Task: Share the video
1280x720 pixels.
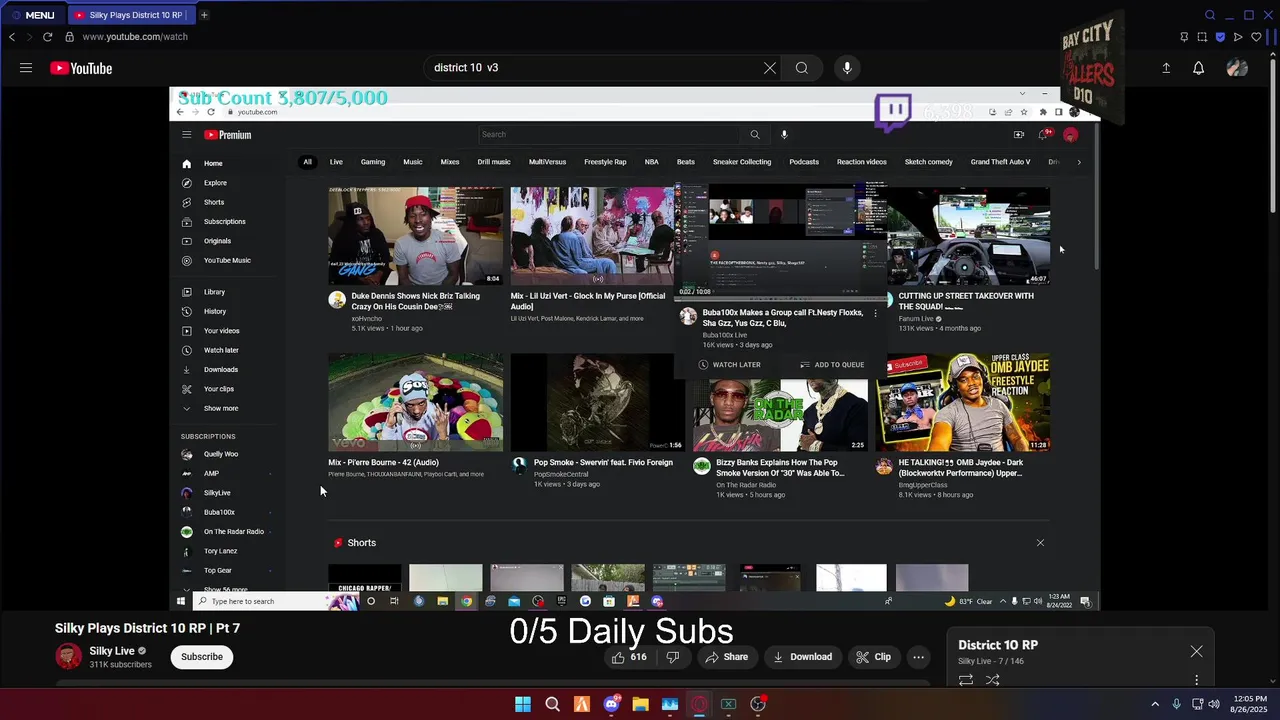Action: [x=727, y=657]
